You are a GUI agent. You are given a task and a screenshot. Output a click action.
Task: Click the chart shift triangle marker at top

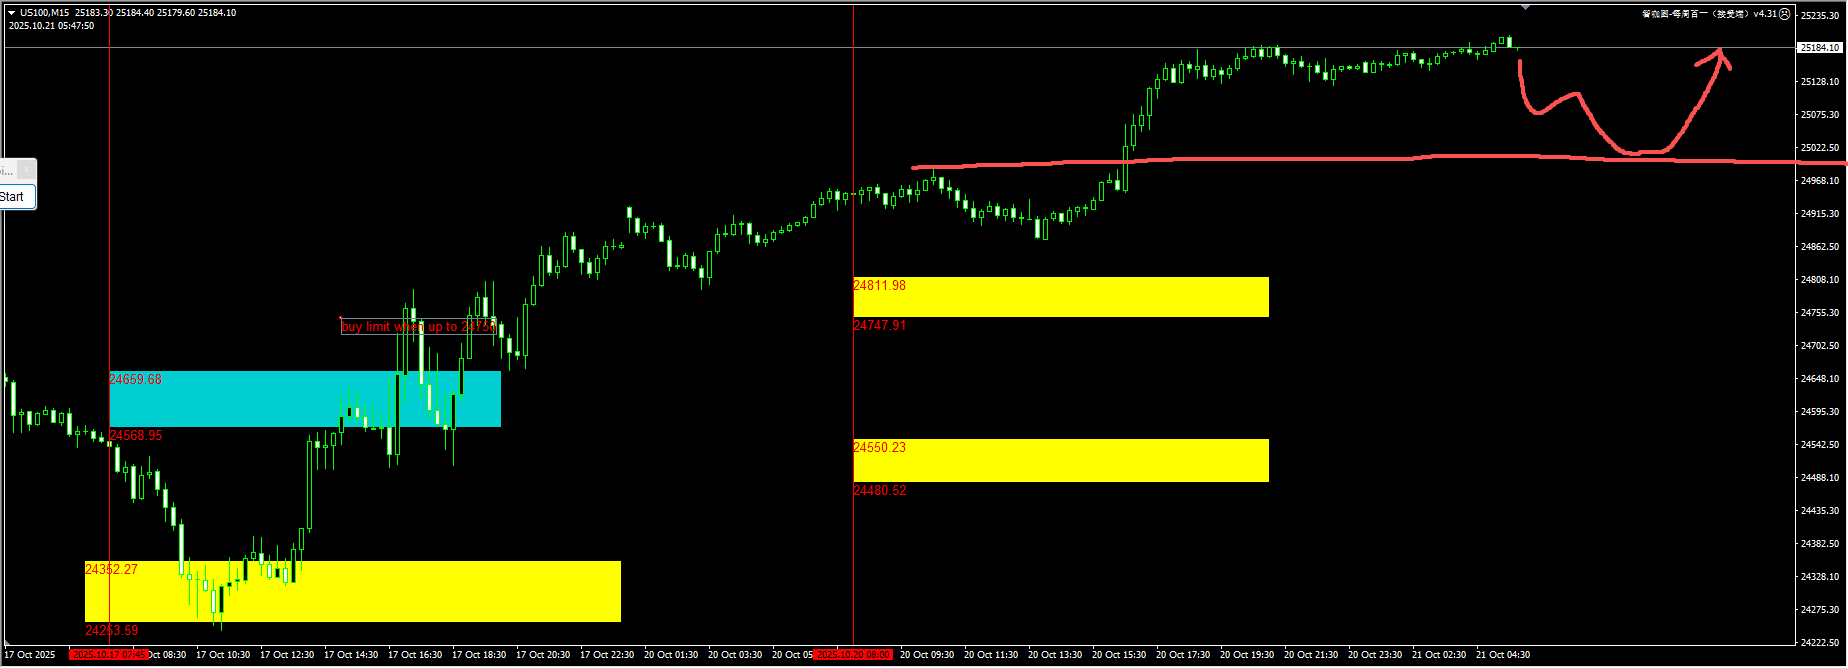(1525, 7)
